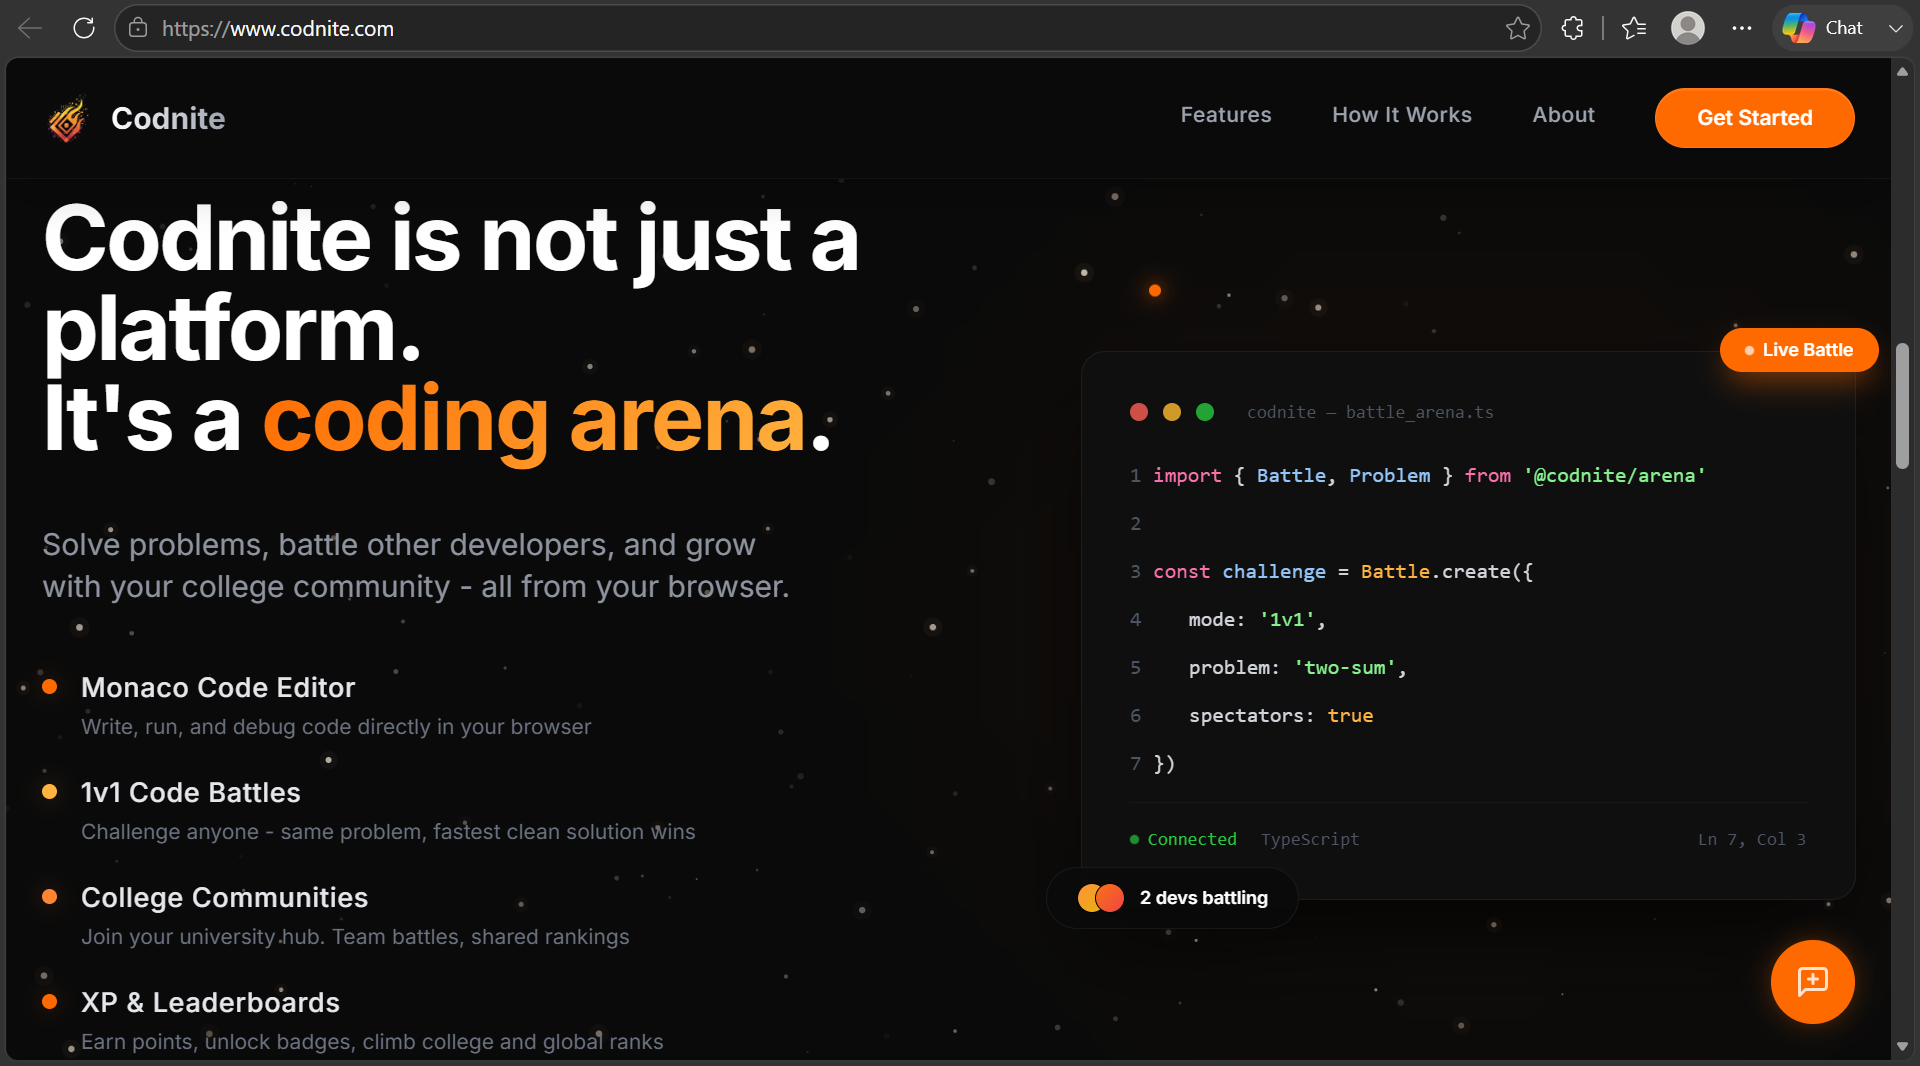Open Copilot Chat button
Image resolution: width=1920 pixels, height=1066 pixels.
[1823, 28]
